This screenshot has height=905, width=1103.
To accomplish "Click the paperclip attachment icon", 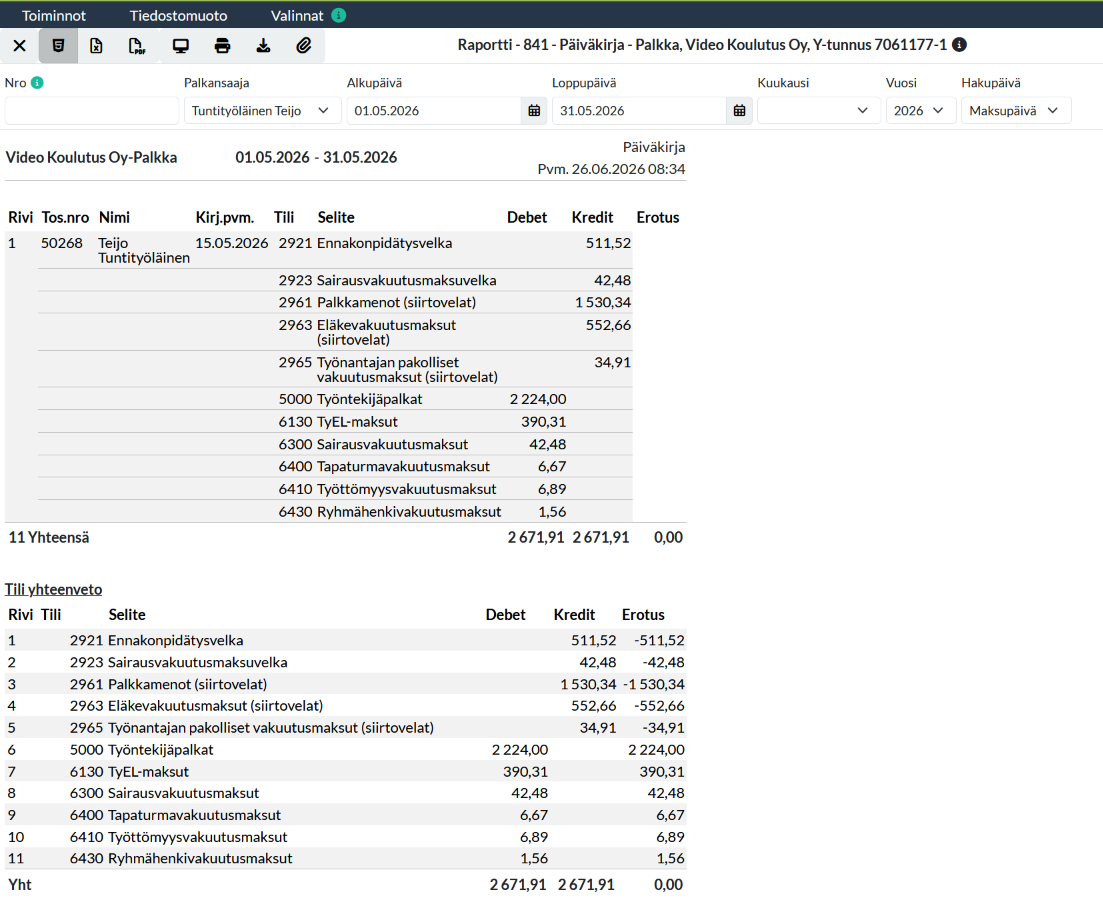I will tap(304, 46).
